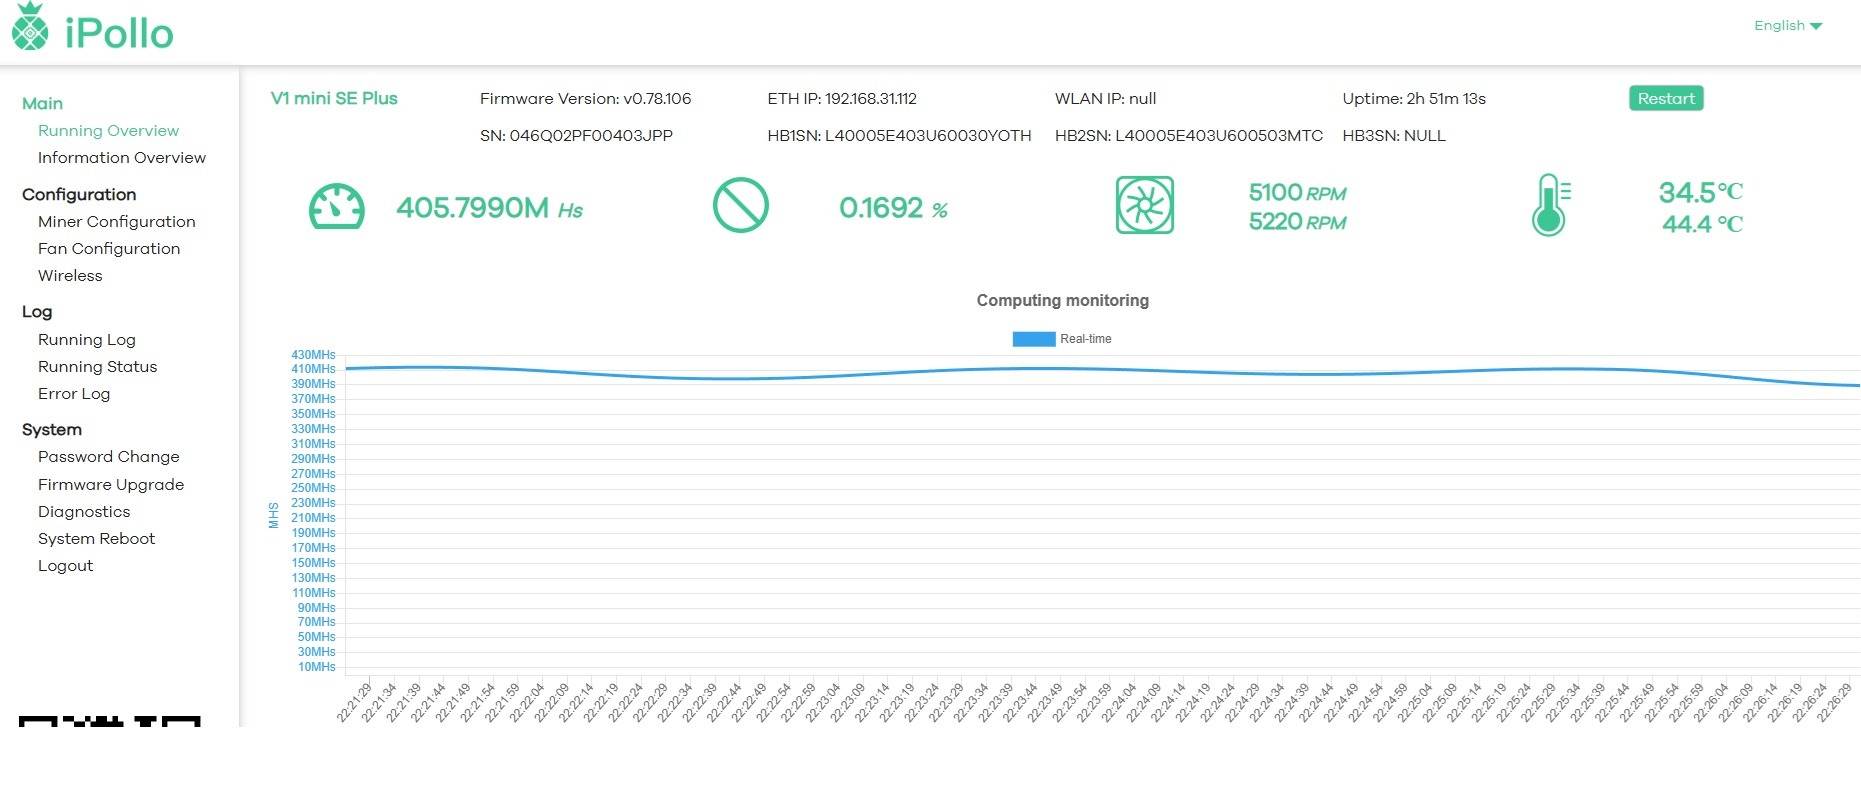Go to Information Overview

122,158
